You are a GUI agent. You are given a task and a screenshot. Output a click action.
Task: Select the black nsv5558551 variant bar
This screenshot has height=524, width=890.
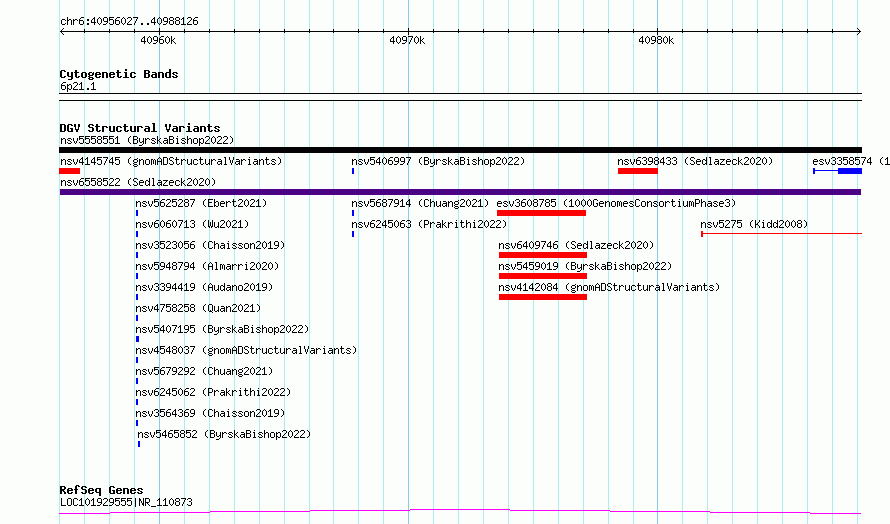point(460,150)
